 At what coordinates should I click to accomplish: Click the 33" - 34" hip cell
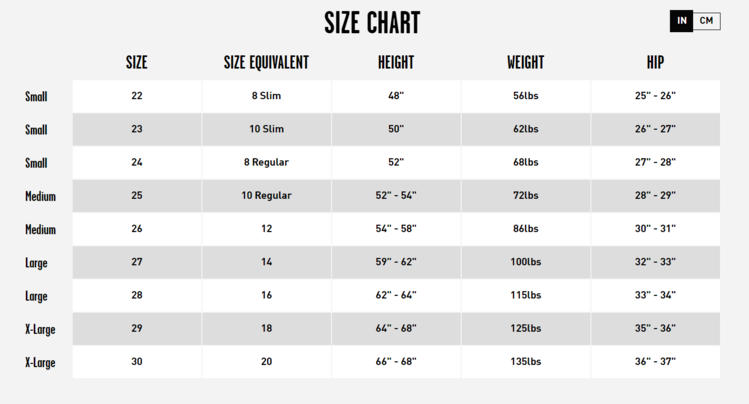point(655,295)
